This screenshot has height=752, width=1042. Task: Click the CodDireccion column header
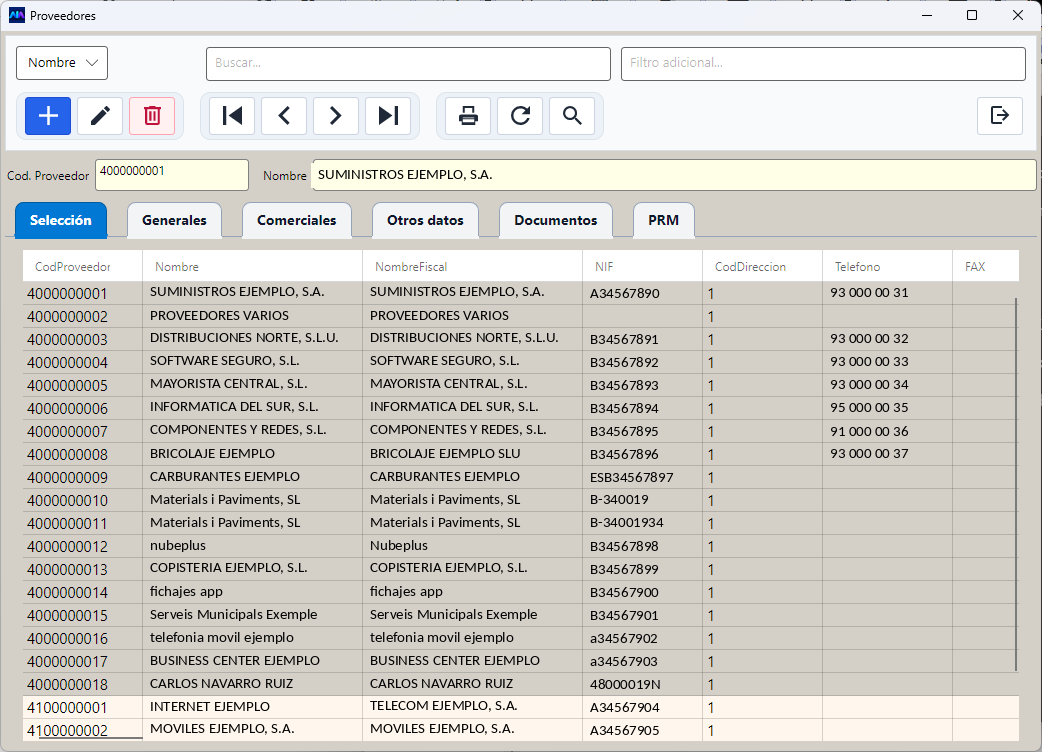tap(762, 266)
